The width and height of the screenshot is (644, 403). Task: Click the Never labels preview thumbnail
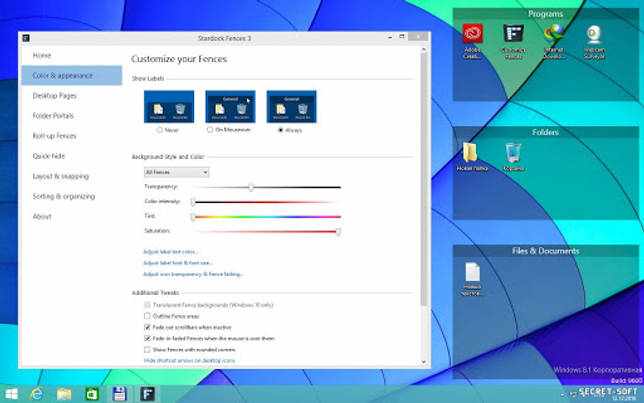coord(169,106)
